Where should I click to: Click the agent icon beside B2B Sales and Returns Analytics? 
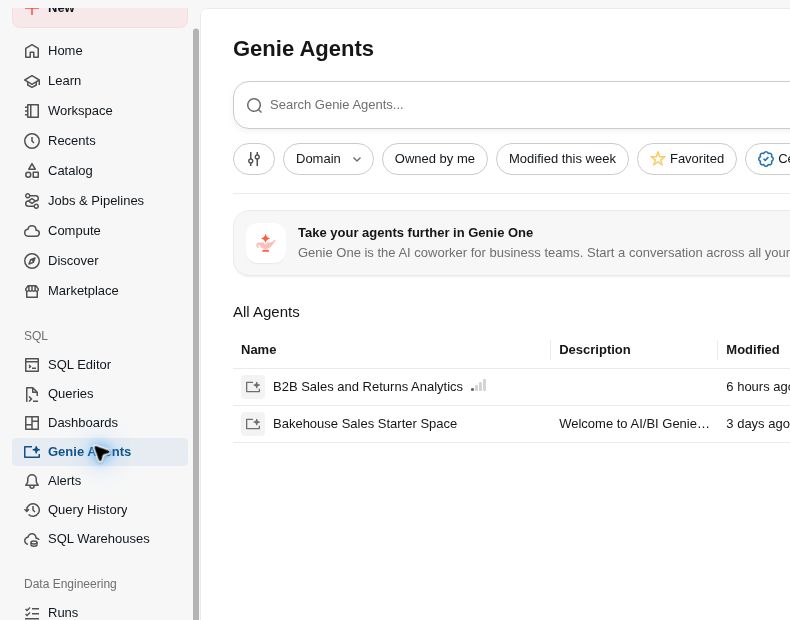tap(253, 387)
